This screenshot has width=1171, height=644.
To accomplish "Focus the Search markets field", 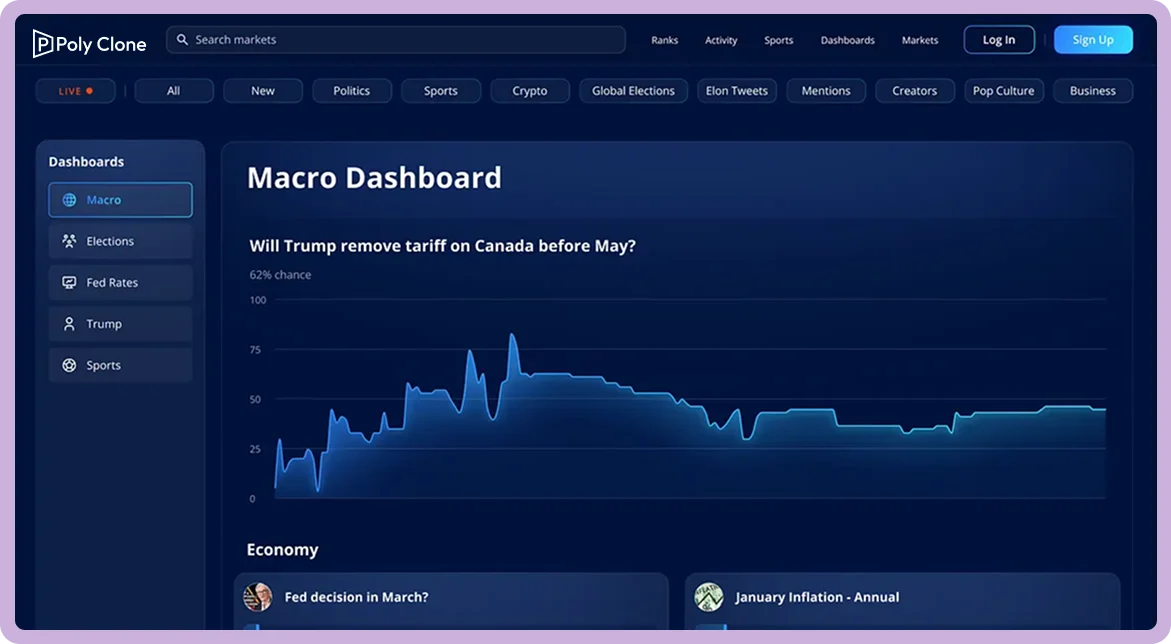I will pyautogui.click(x=396, y=40).
